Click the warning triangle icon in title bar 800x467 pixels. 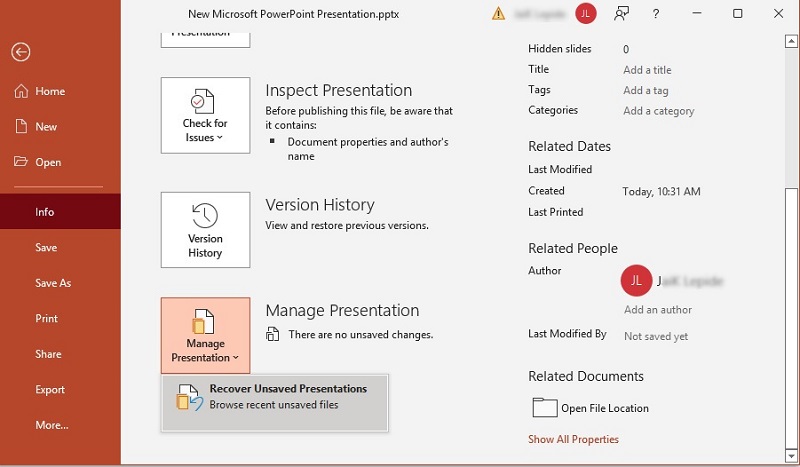[x=498, y=14]
